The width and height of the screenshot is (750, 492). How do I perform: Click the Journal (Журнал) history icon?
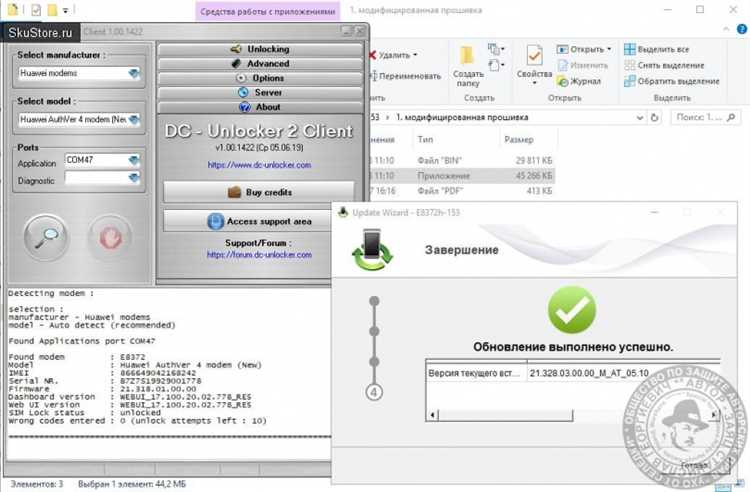563,81
